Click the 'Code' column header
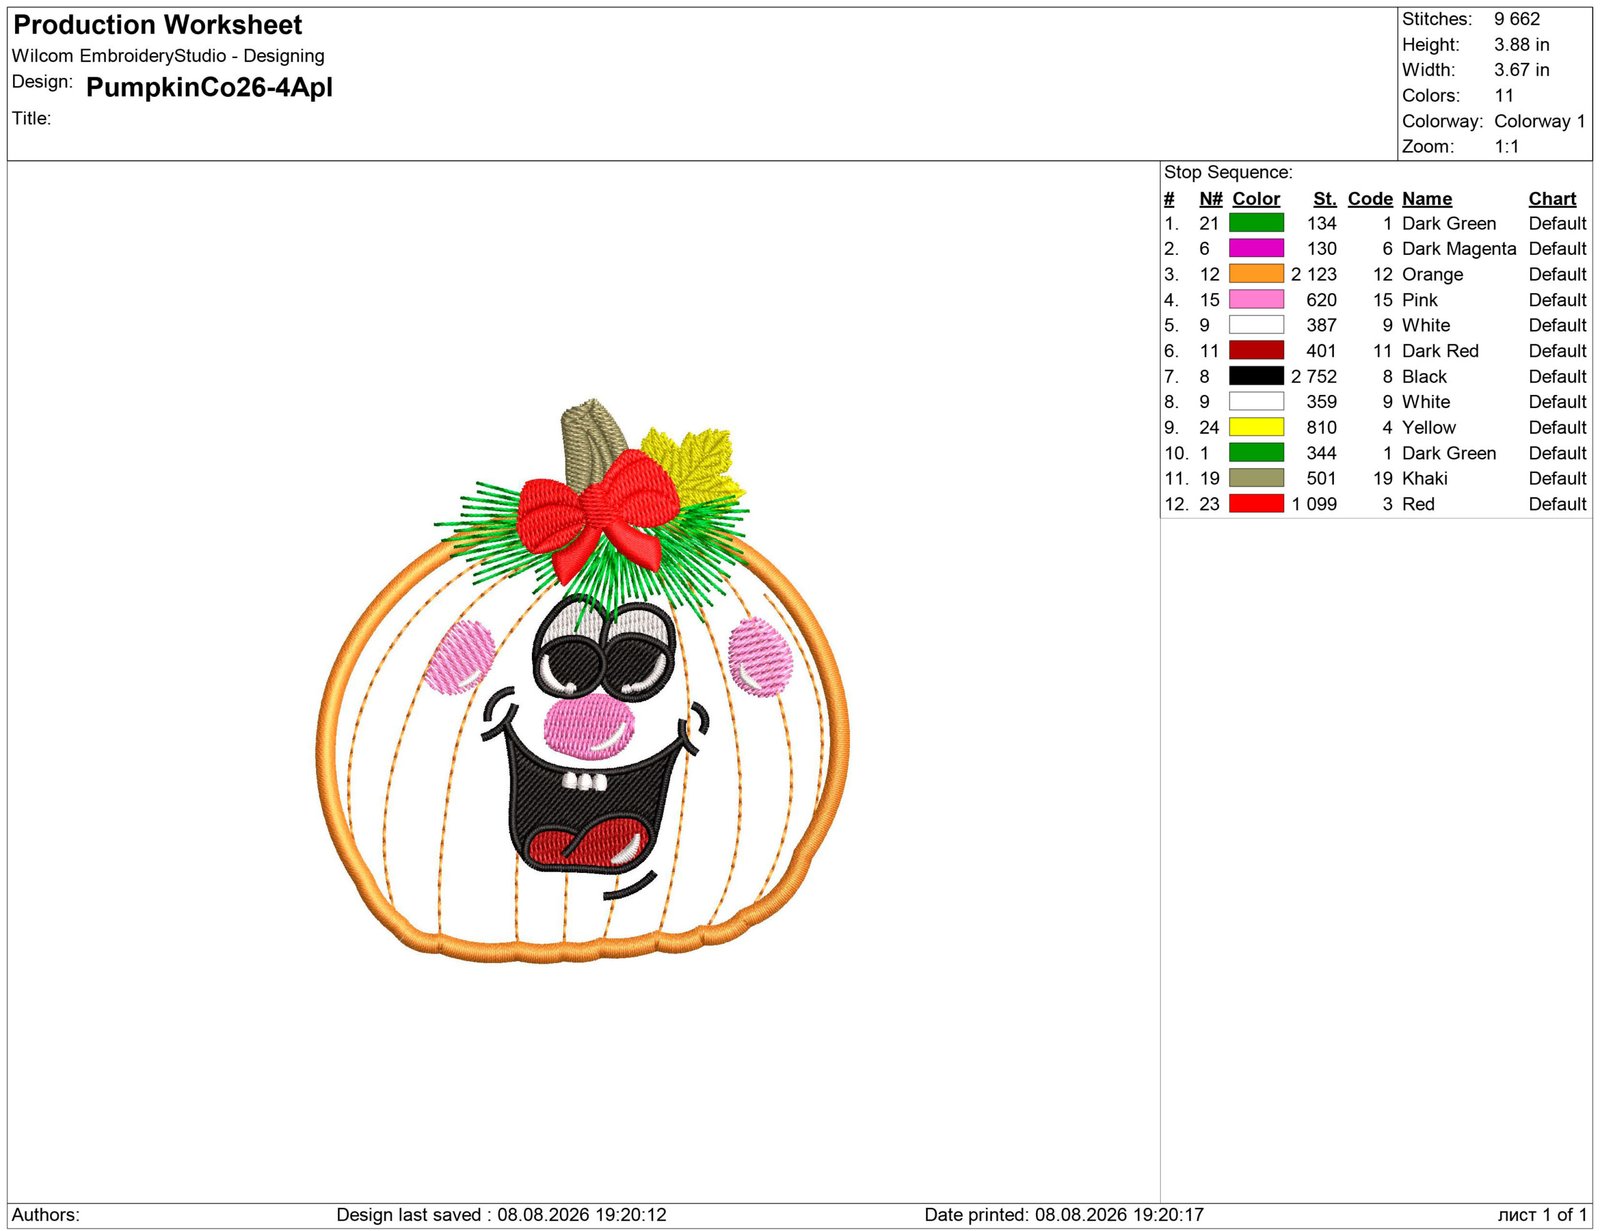1600x1231 pixels. [1370, 199]
